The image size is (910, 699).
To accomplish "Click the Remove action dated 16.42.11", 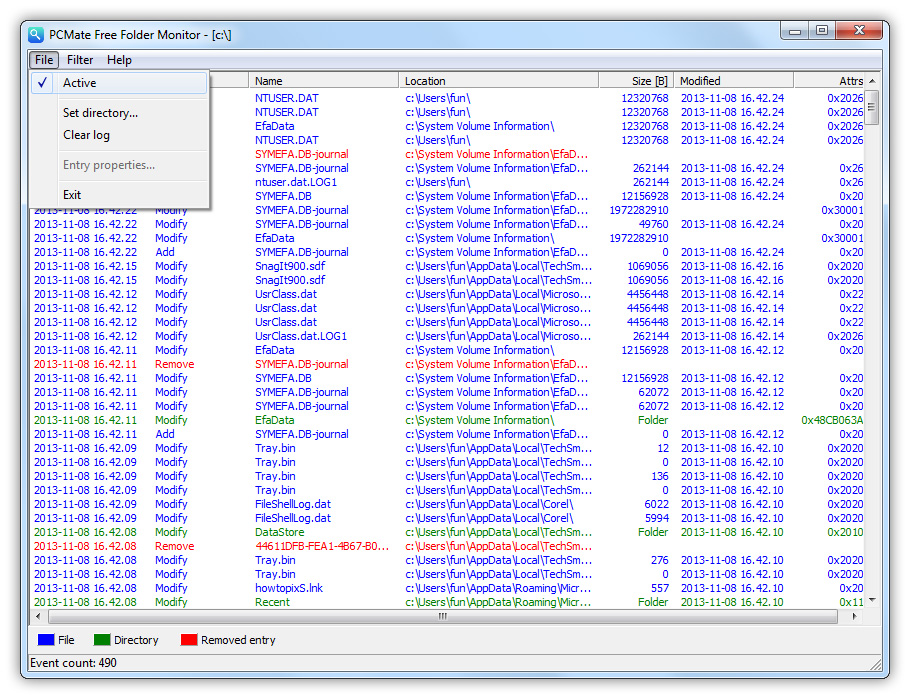I will [x=174, y=365].
